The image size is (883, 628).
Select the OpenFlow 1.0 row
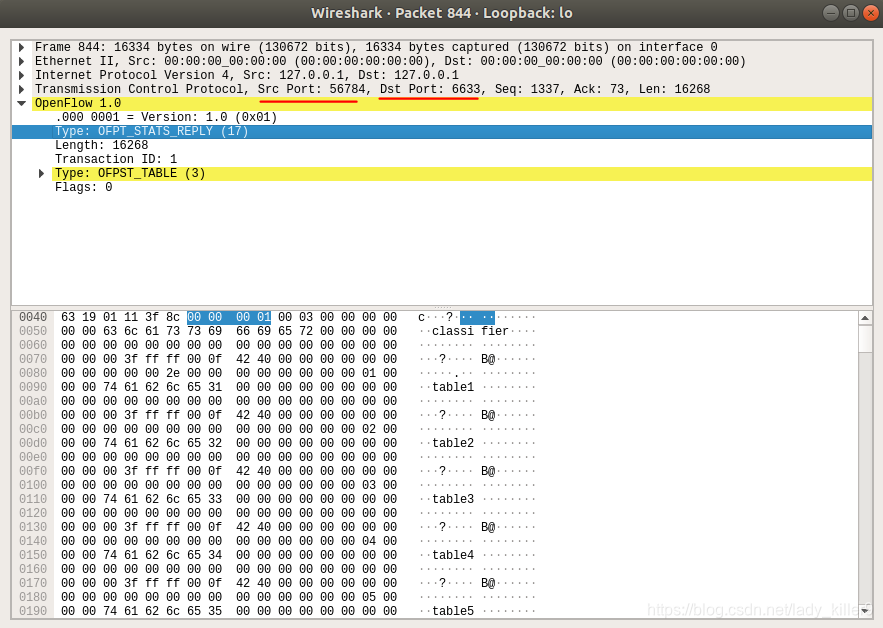click(x=452, y=104)
